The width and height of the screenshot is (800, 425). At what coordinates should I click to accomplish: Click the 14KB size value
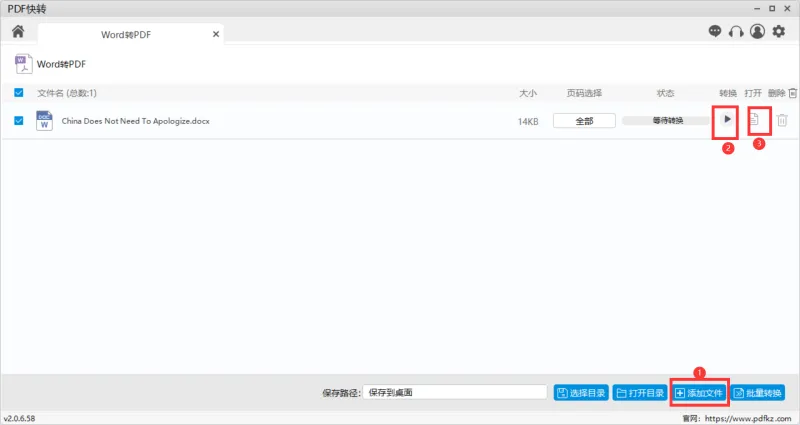point(528,121)
